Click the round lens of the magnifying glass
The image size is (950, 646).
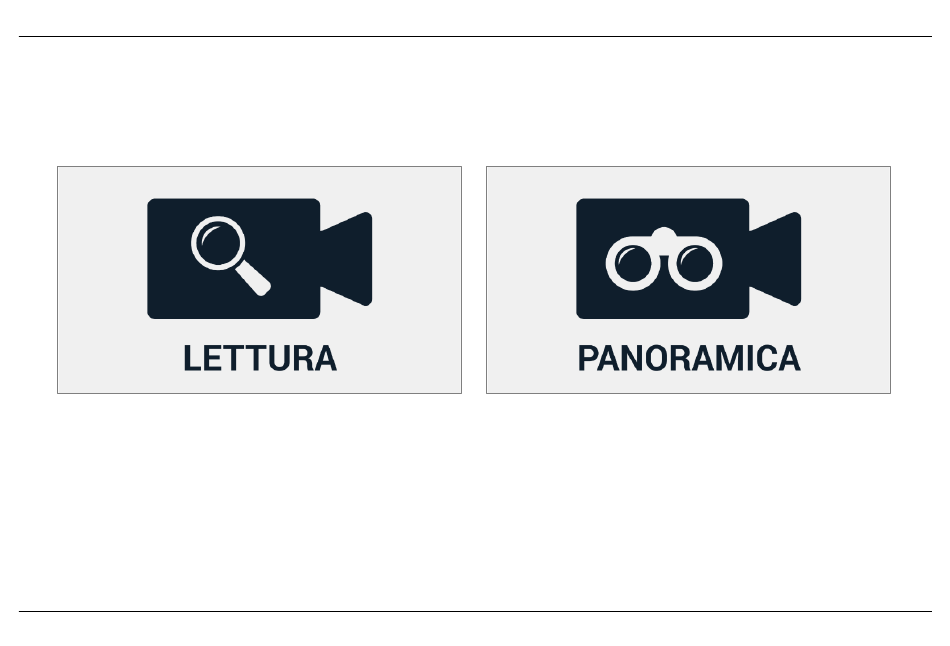pyautogui.click(x=218, y=242)
